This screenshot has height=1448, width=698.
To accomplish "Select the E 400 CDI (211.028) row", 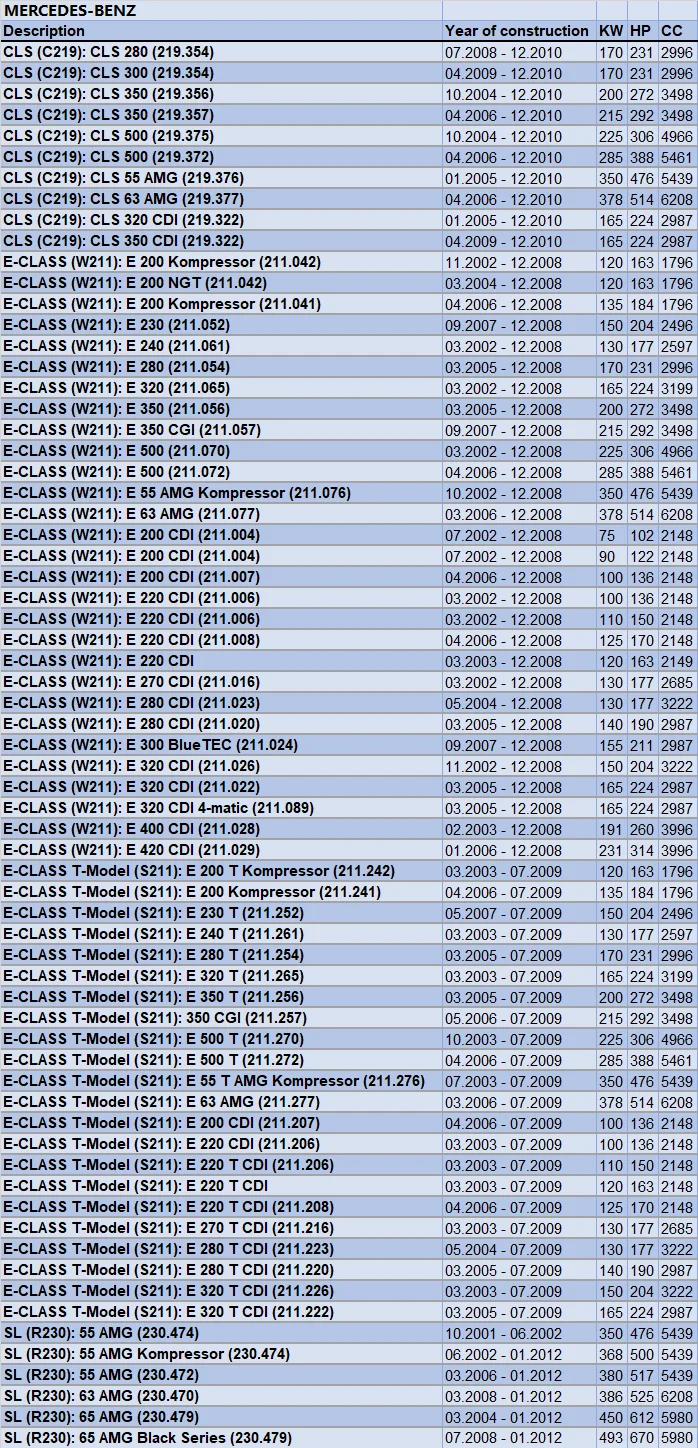I will 349,829.
